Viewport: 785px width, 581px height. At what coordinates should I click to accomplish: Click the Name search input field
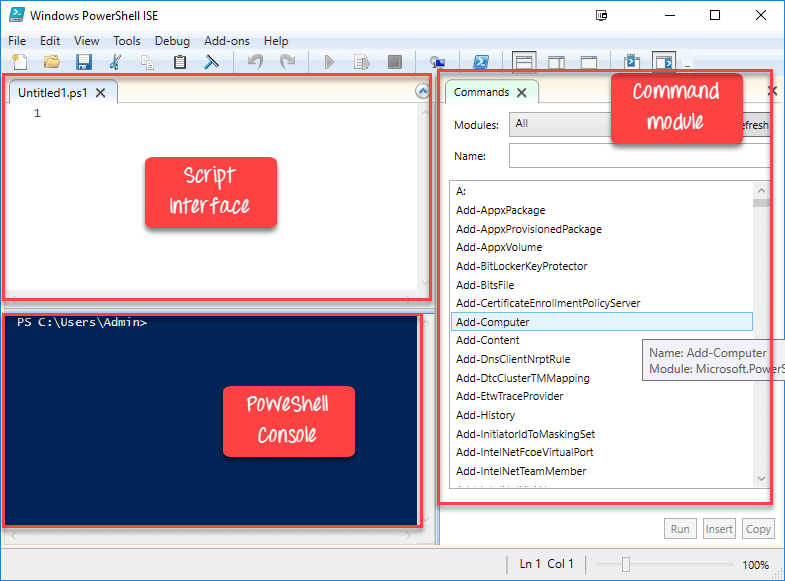coord(640,156)
